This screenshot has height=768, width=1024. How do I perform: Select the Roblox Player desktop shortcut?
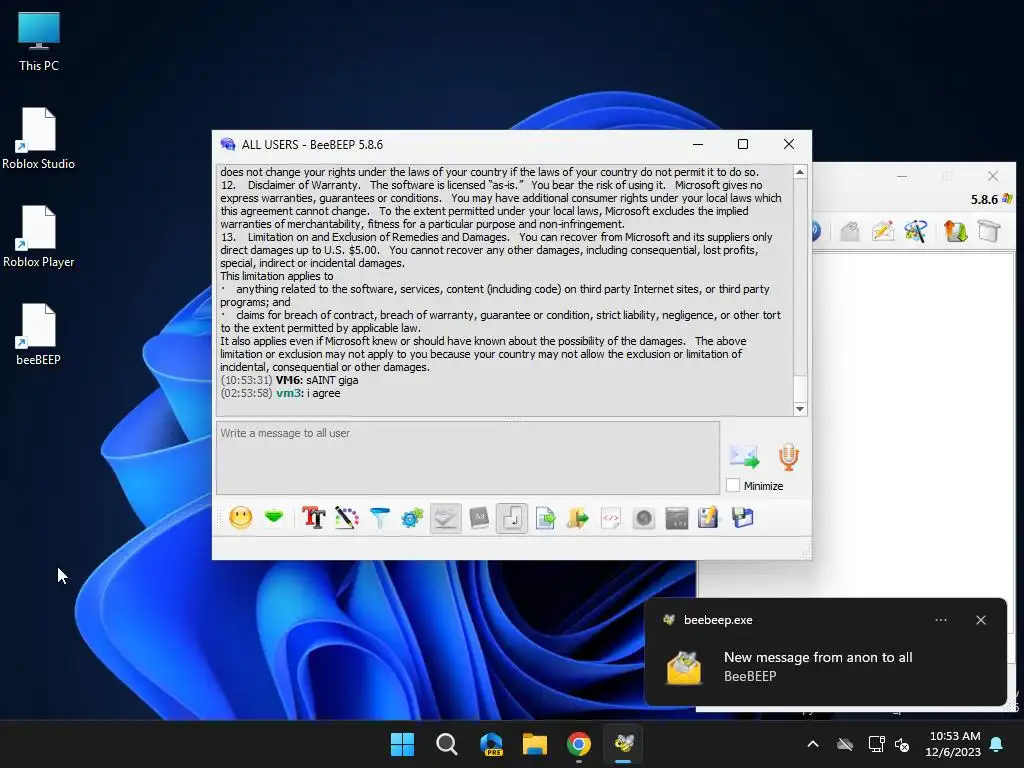coord(39,236)
